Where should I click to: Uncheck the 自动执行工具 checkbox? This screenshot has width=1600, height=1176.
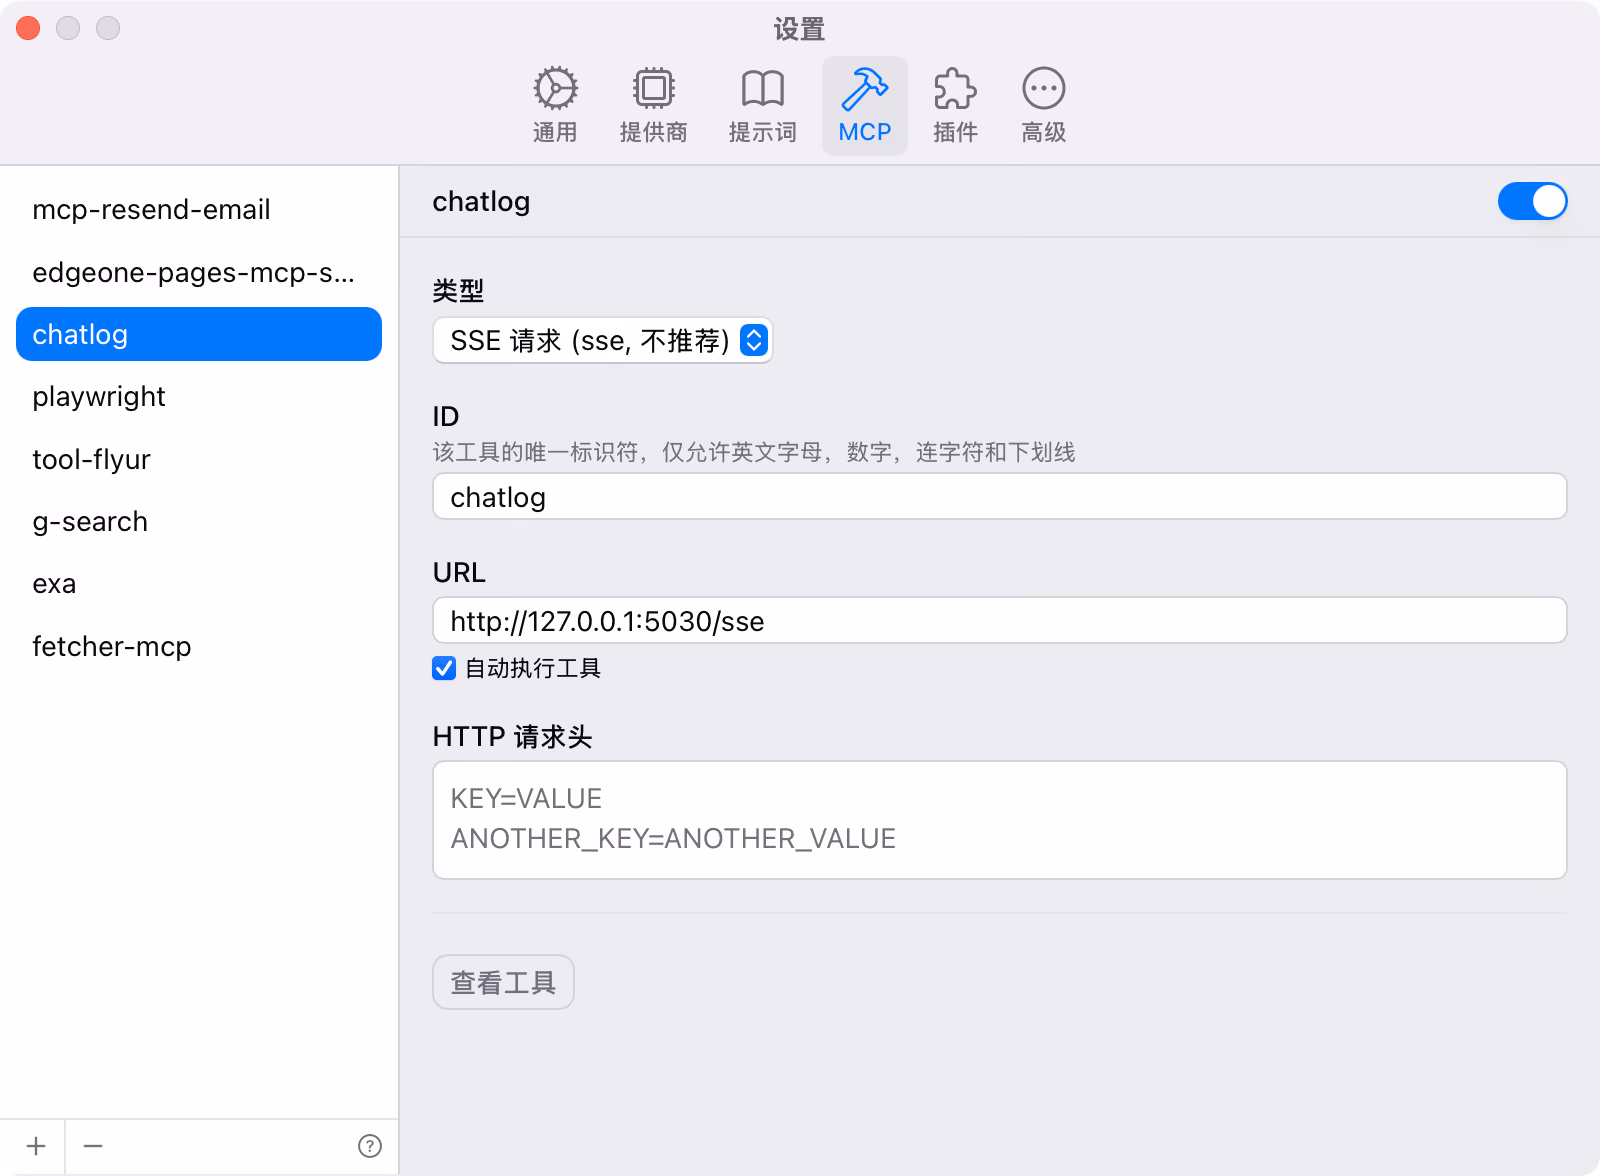[x=444, y=668]
